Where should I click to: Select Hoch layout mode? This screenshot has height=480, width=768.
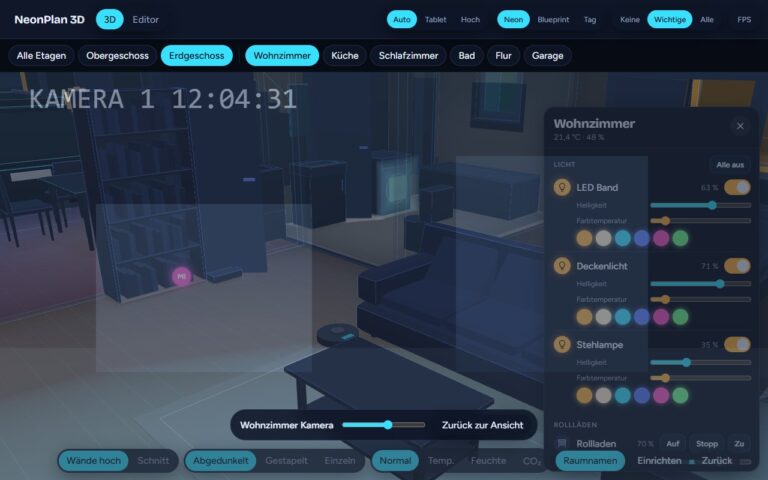470,20
